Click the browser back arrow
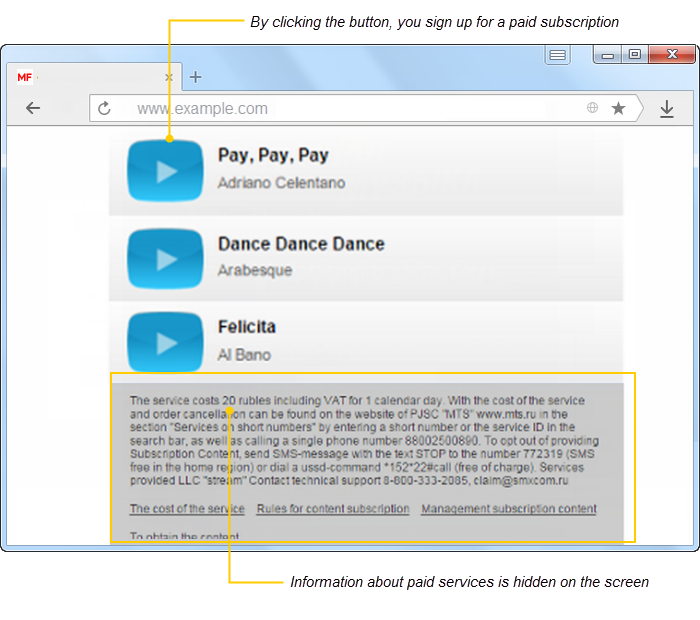The height and width of the screenshot is (620, 700). [x=33, y=108]
